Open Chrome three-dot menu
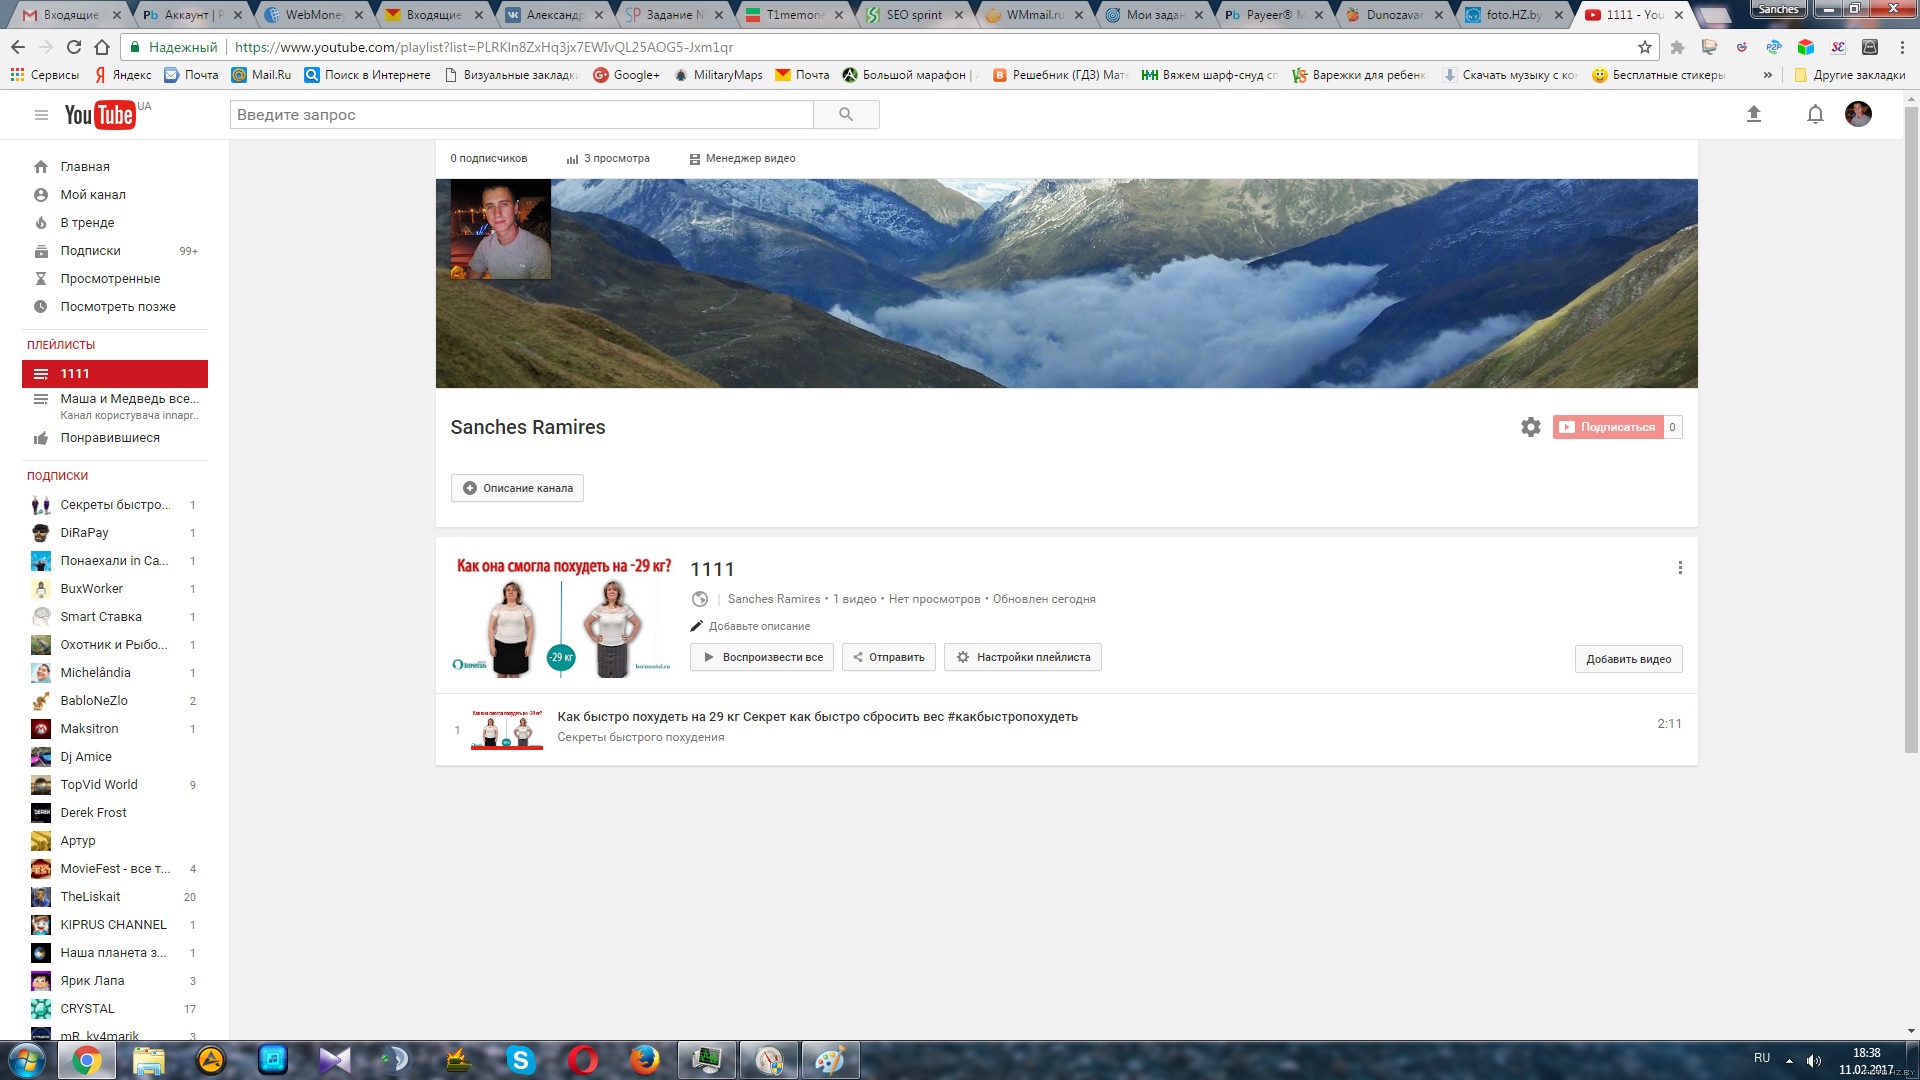 [1902, 47]
